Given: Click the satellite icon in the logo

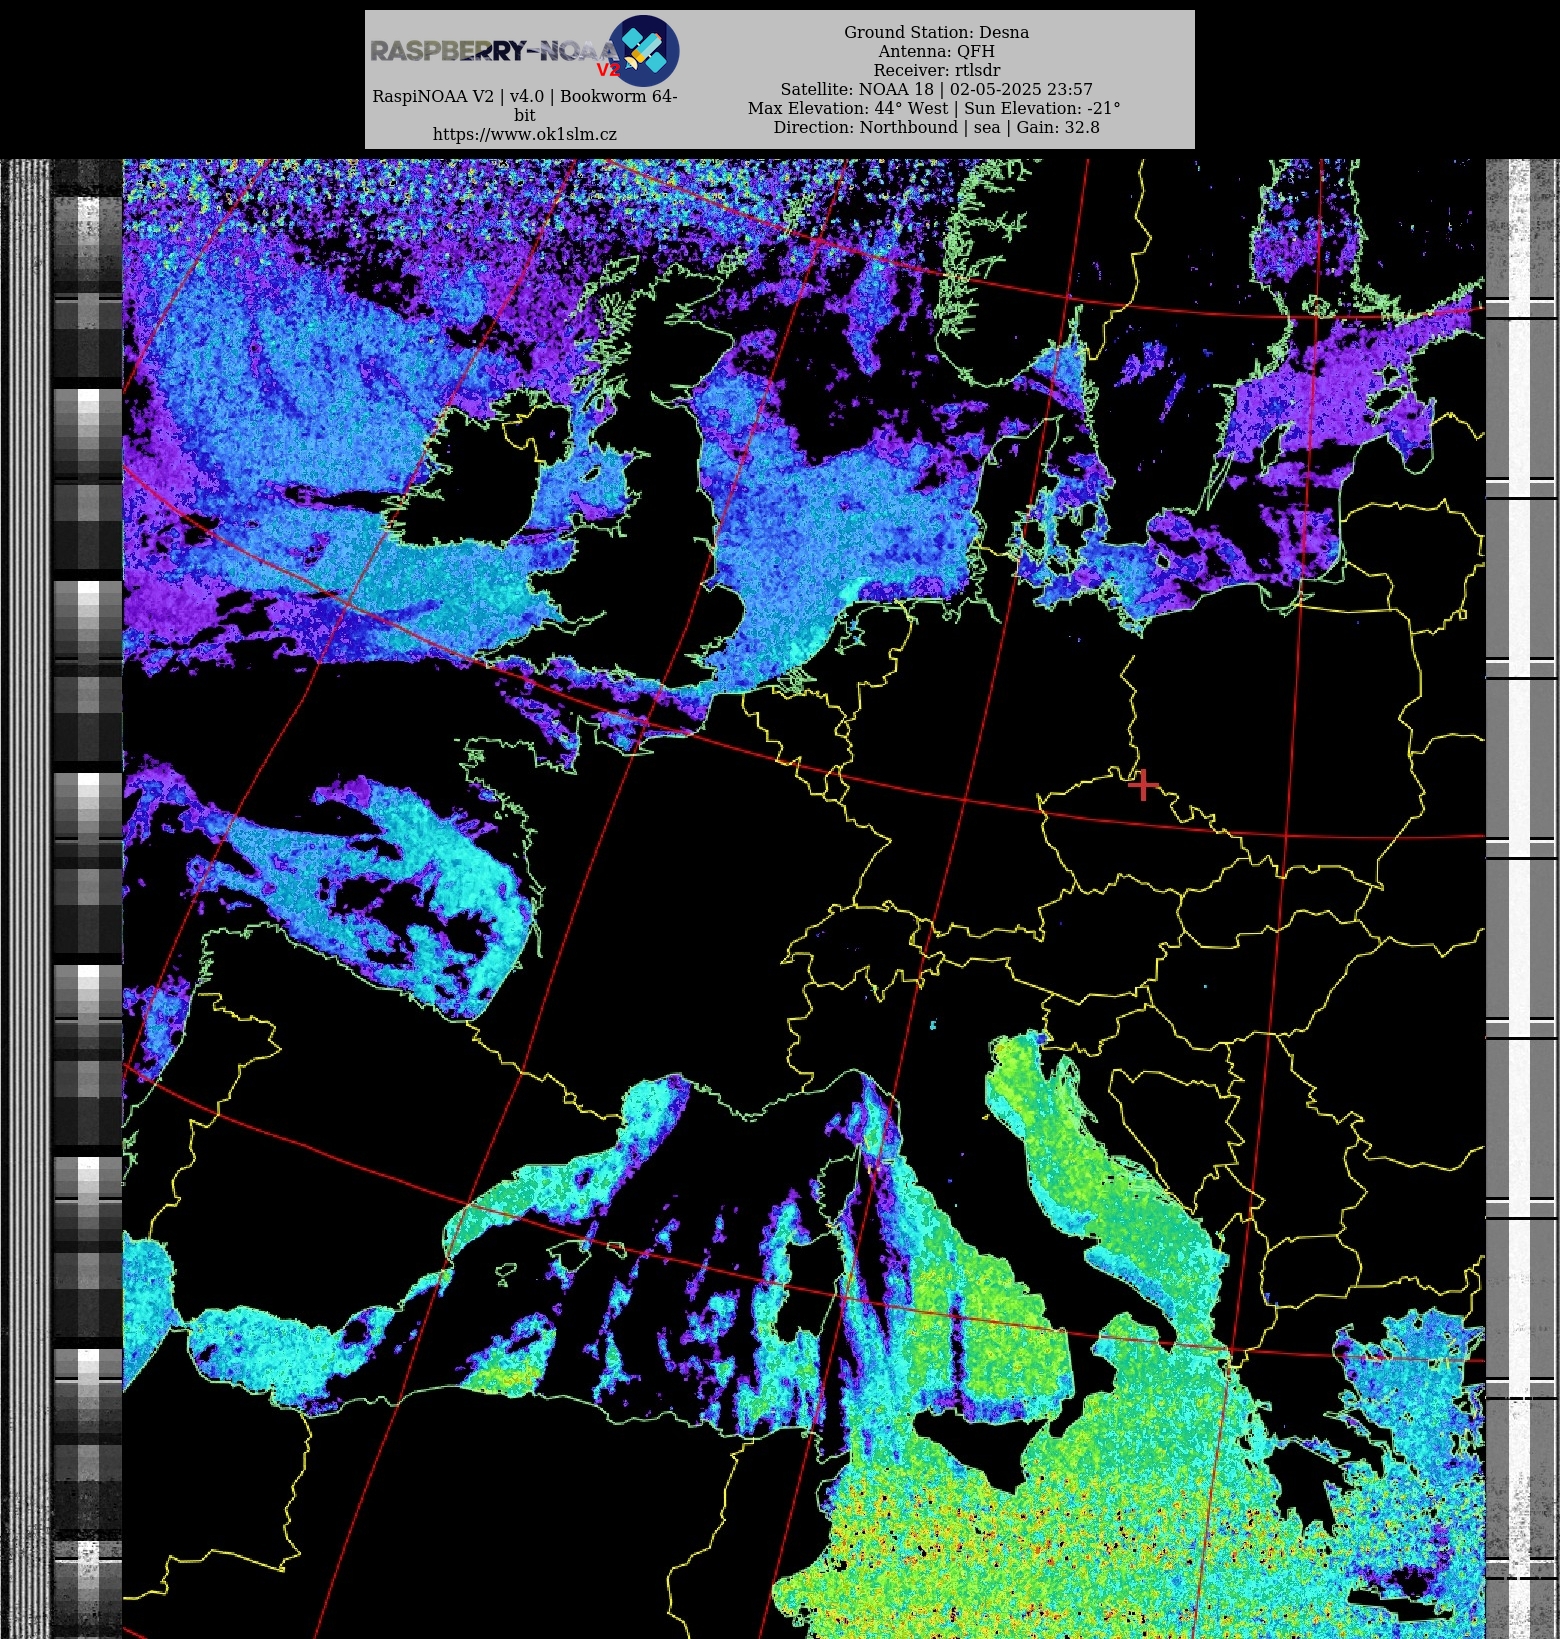Looking at the screenshot, I should coord(644,50).
